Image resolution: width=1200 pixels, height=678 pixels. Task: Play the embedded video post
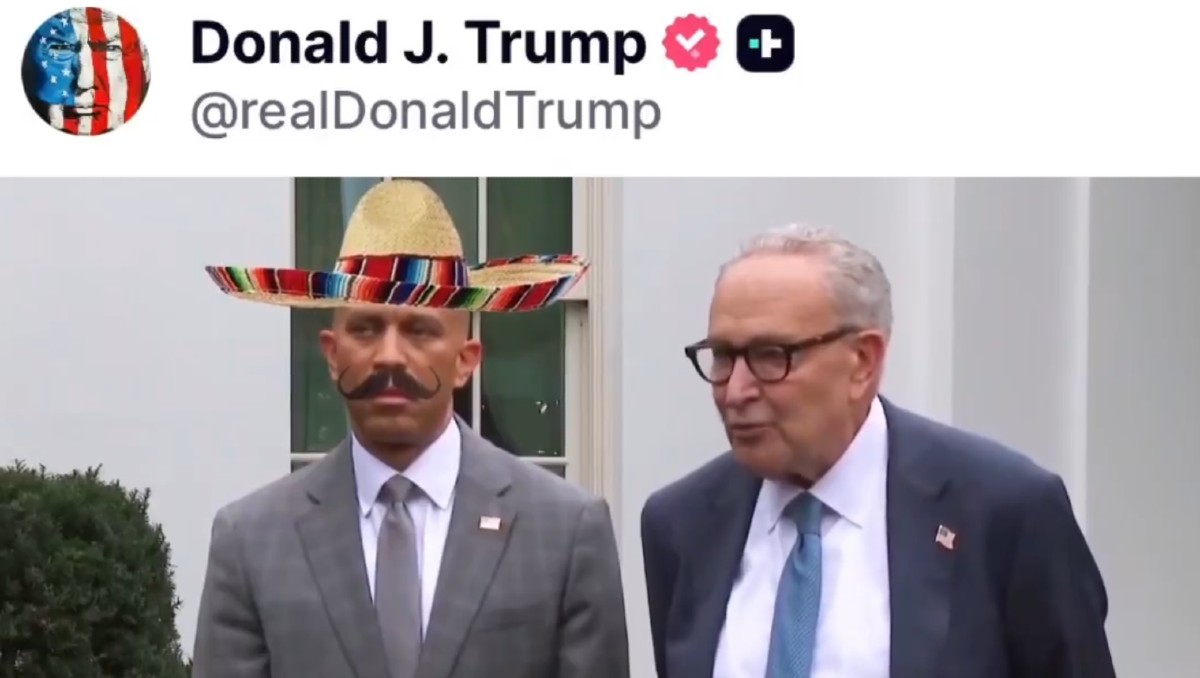tap(600, 428)
